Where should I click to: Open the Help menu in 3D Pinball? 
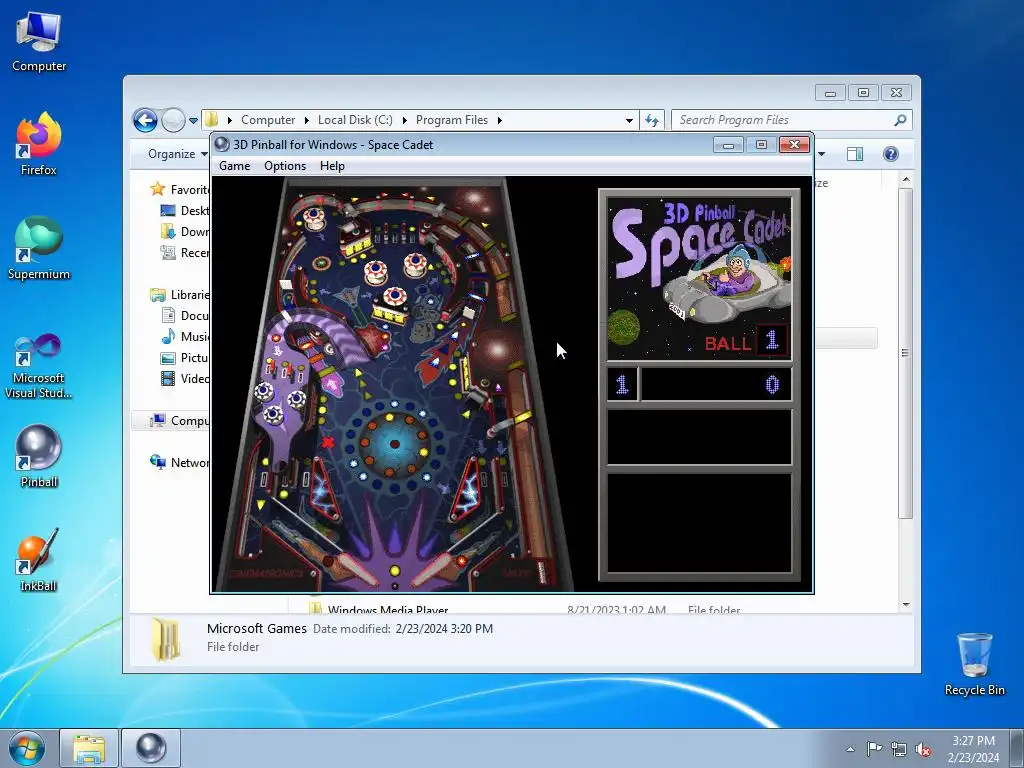click(332, 166)
